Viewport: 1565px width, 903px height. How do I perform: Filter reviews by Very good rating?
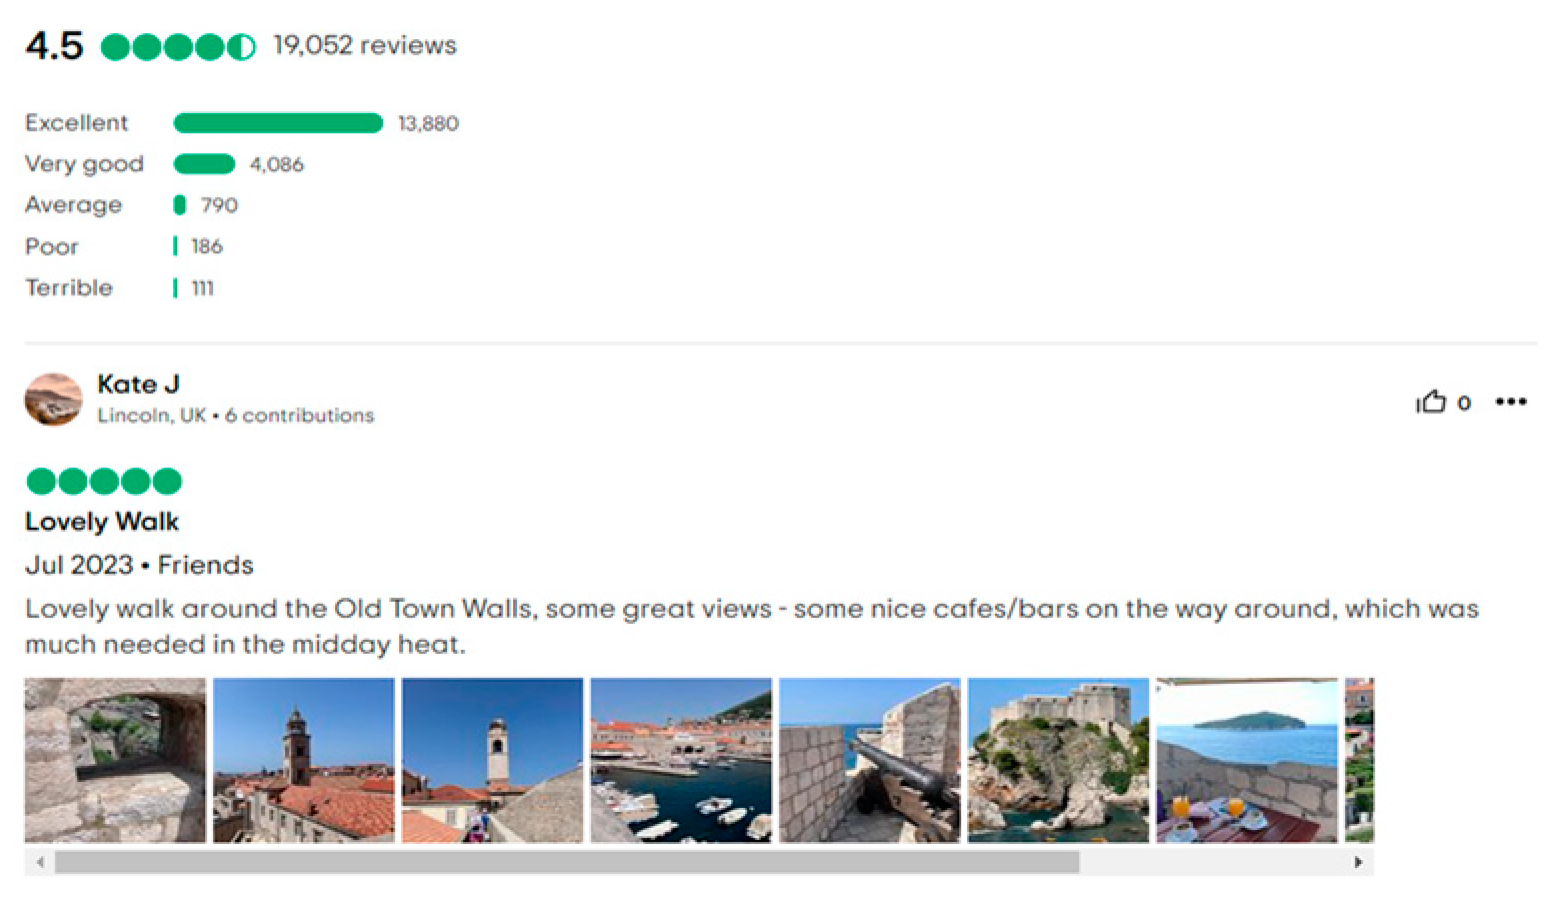pos(84,164)
